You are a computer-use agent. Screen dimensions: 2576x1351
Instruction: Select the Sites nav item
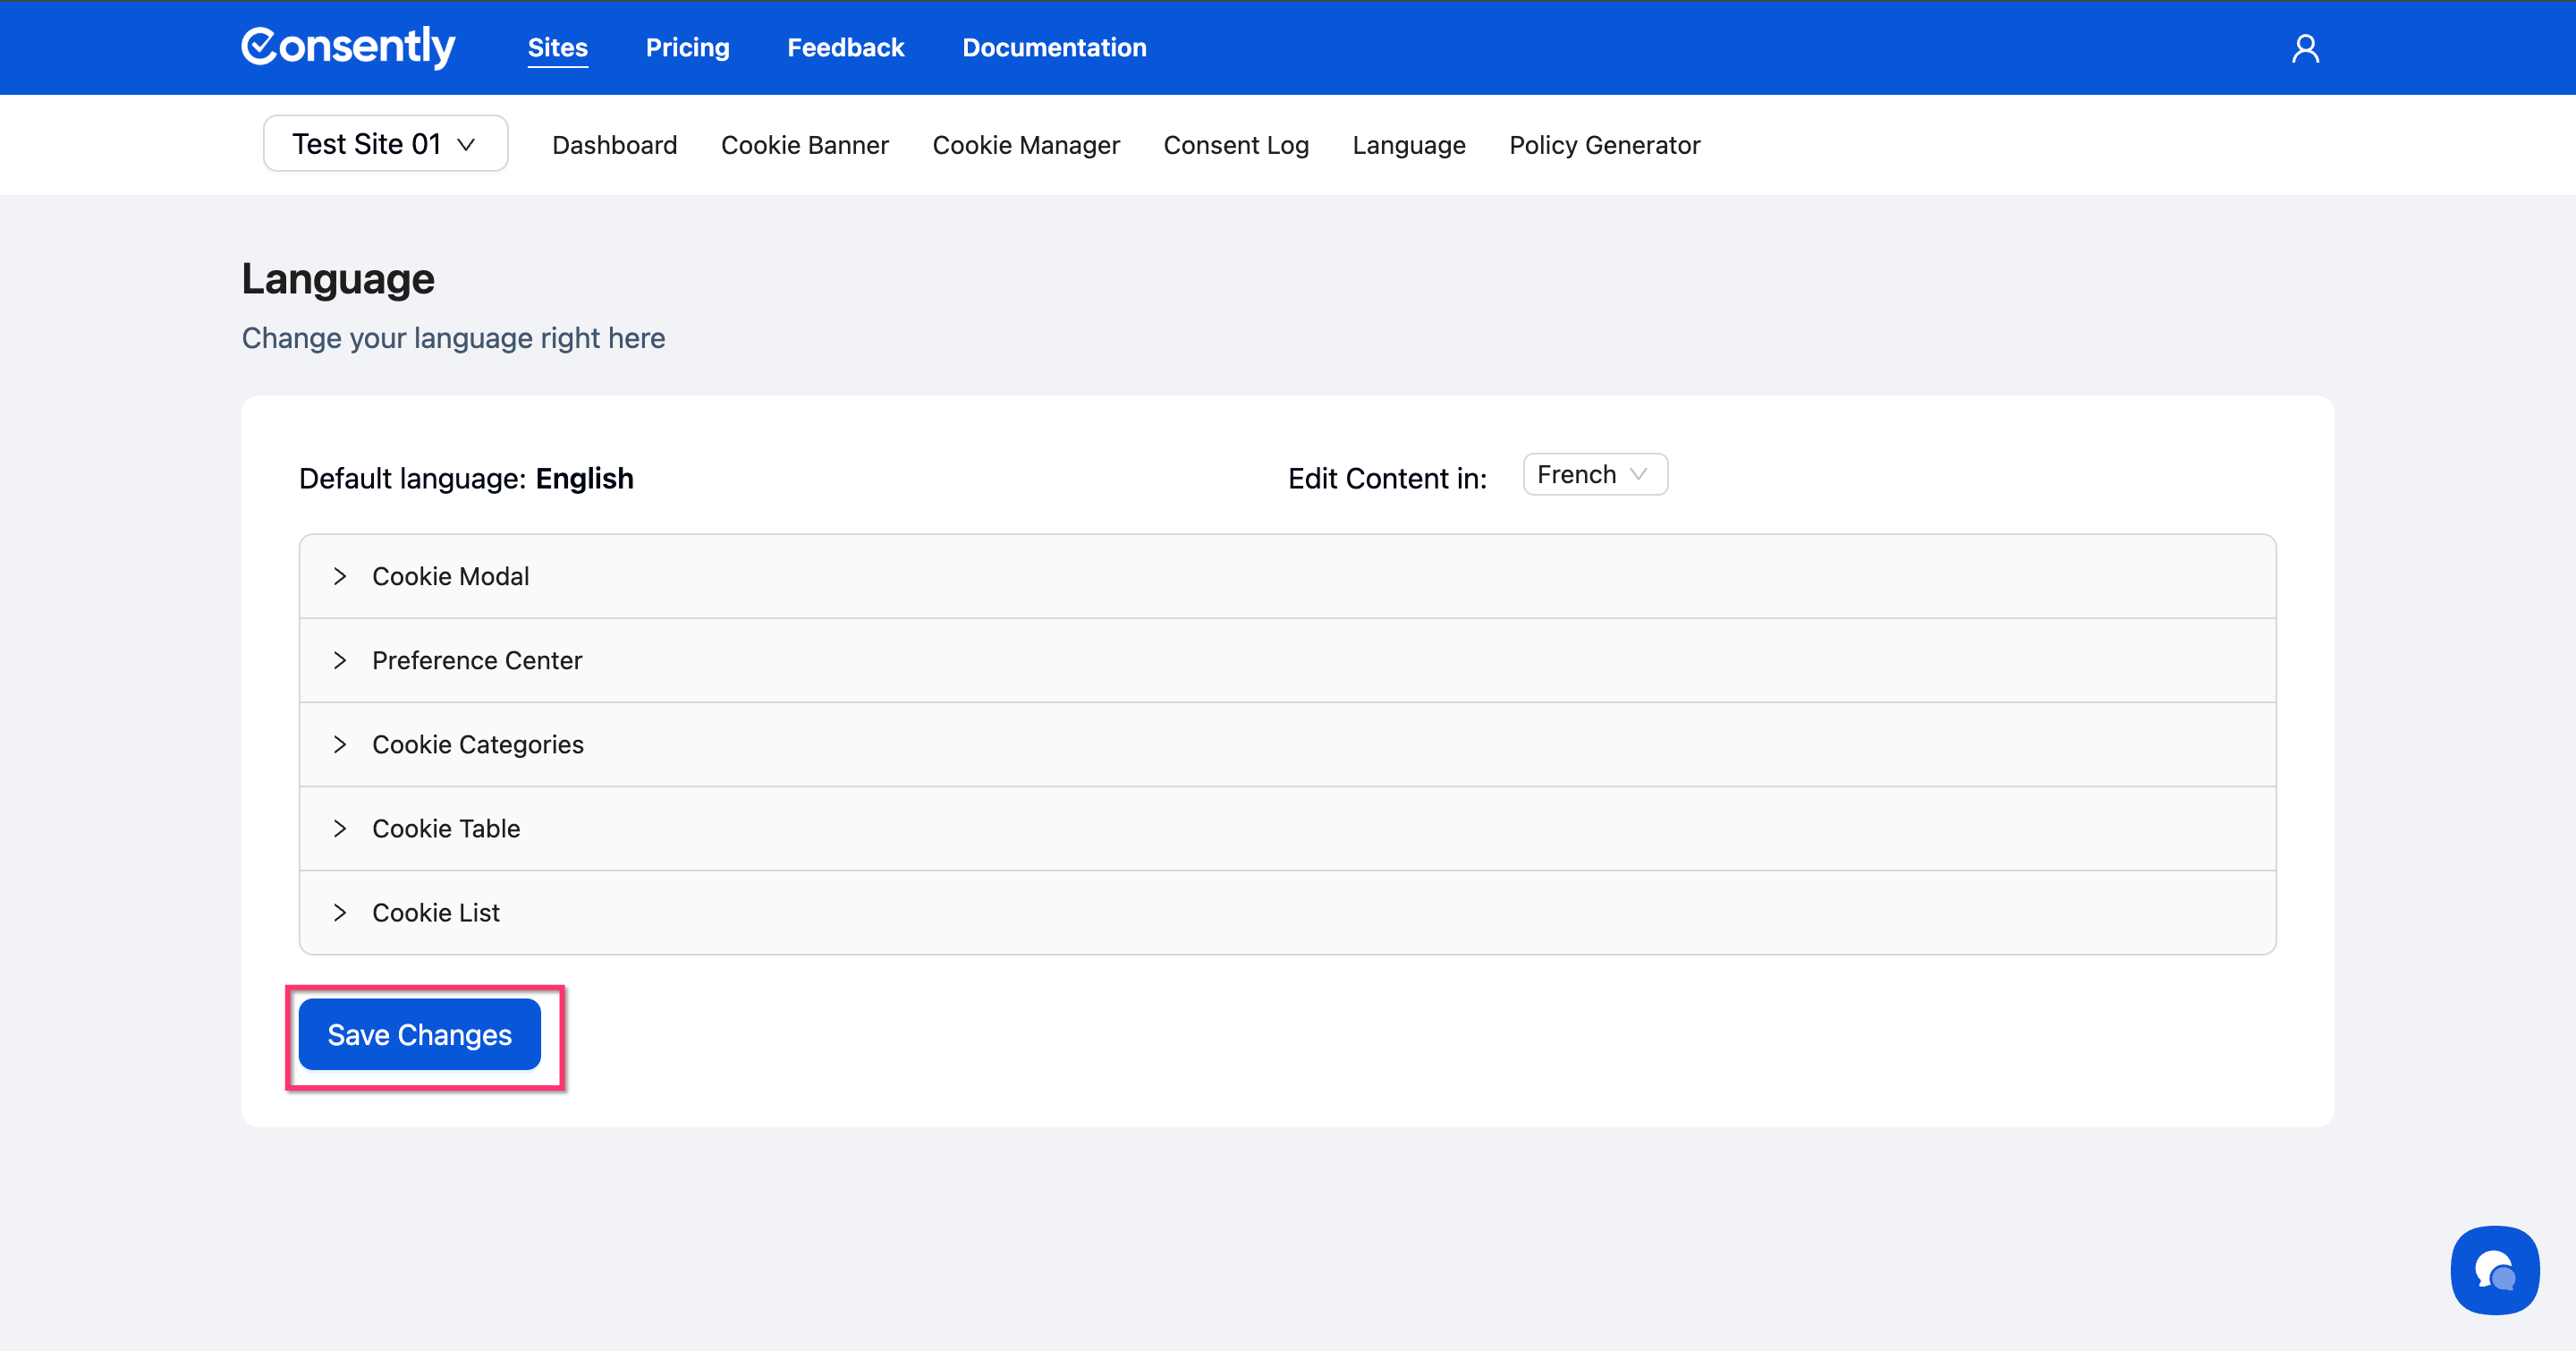(557, 47)
